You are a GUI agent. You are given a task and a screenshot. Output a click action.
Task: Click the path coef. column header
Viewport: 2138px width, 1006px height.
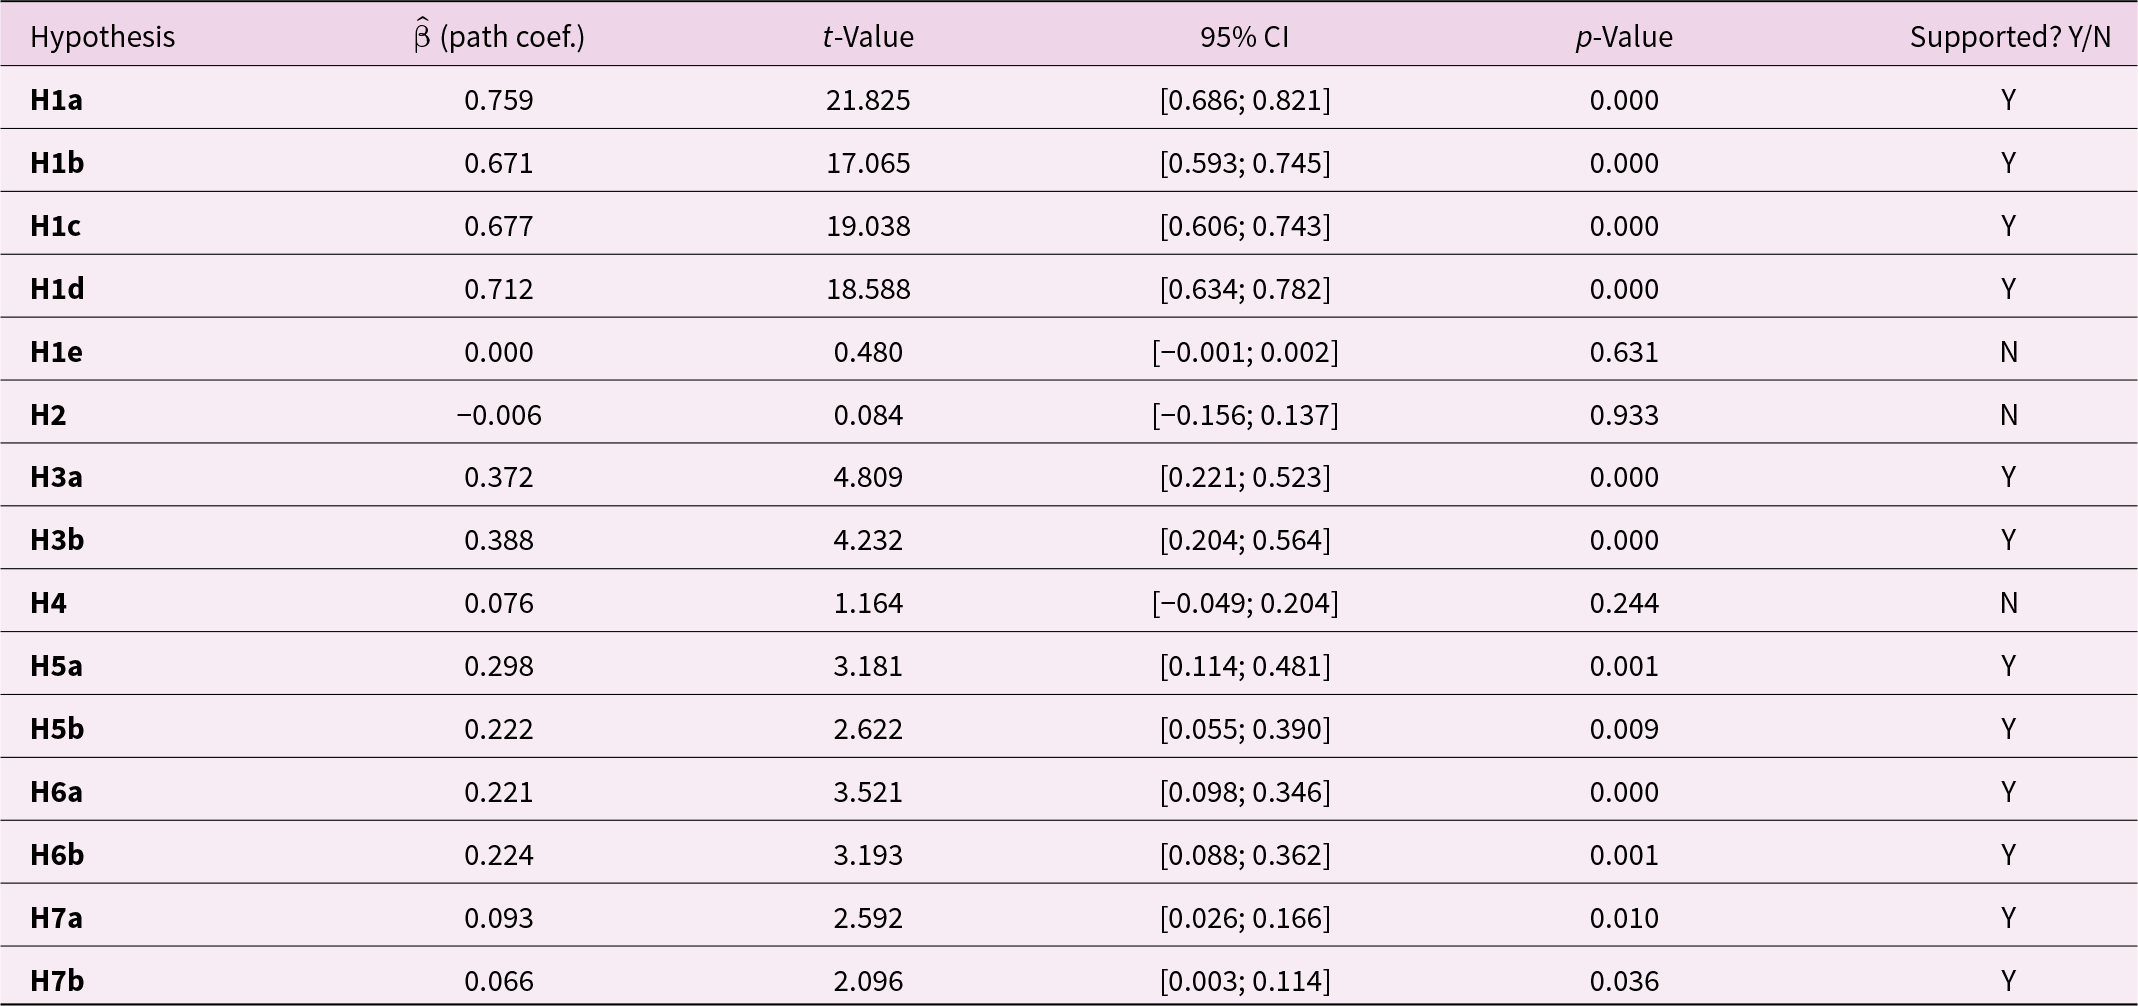pos(499,37)
